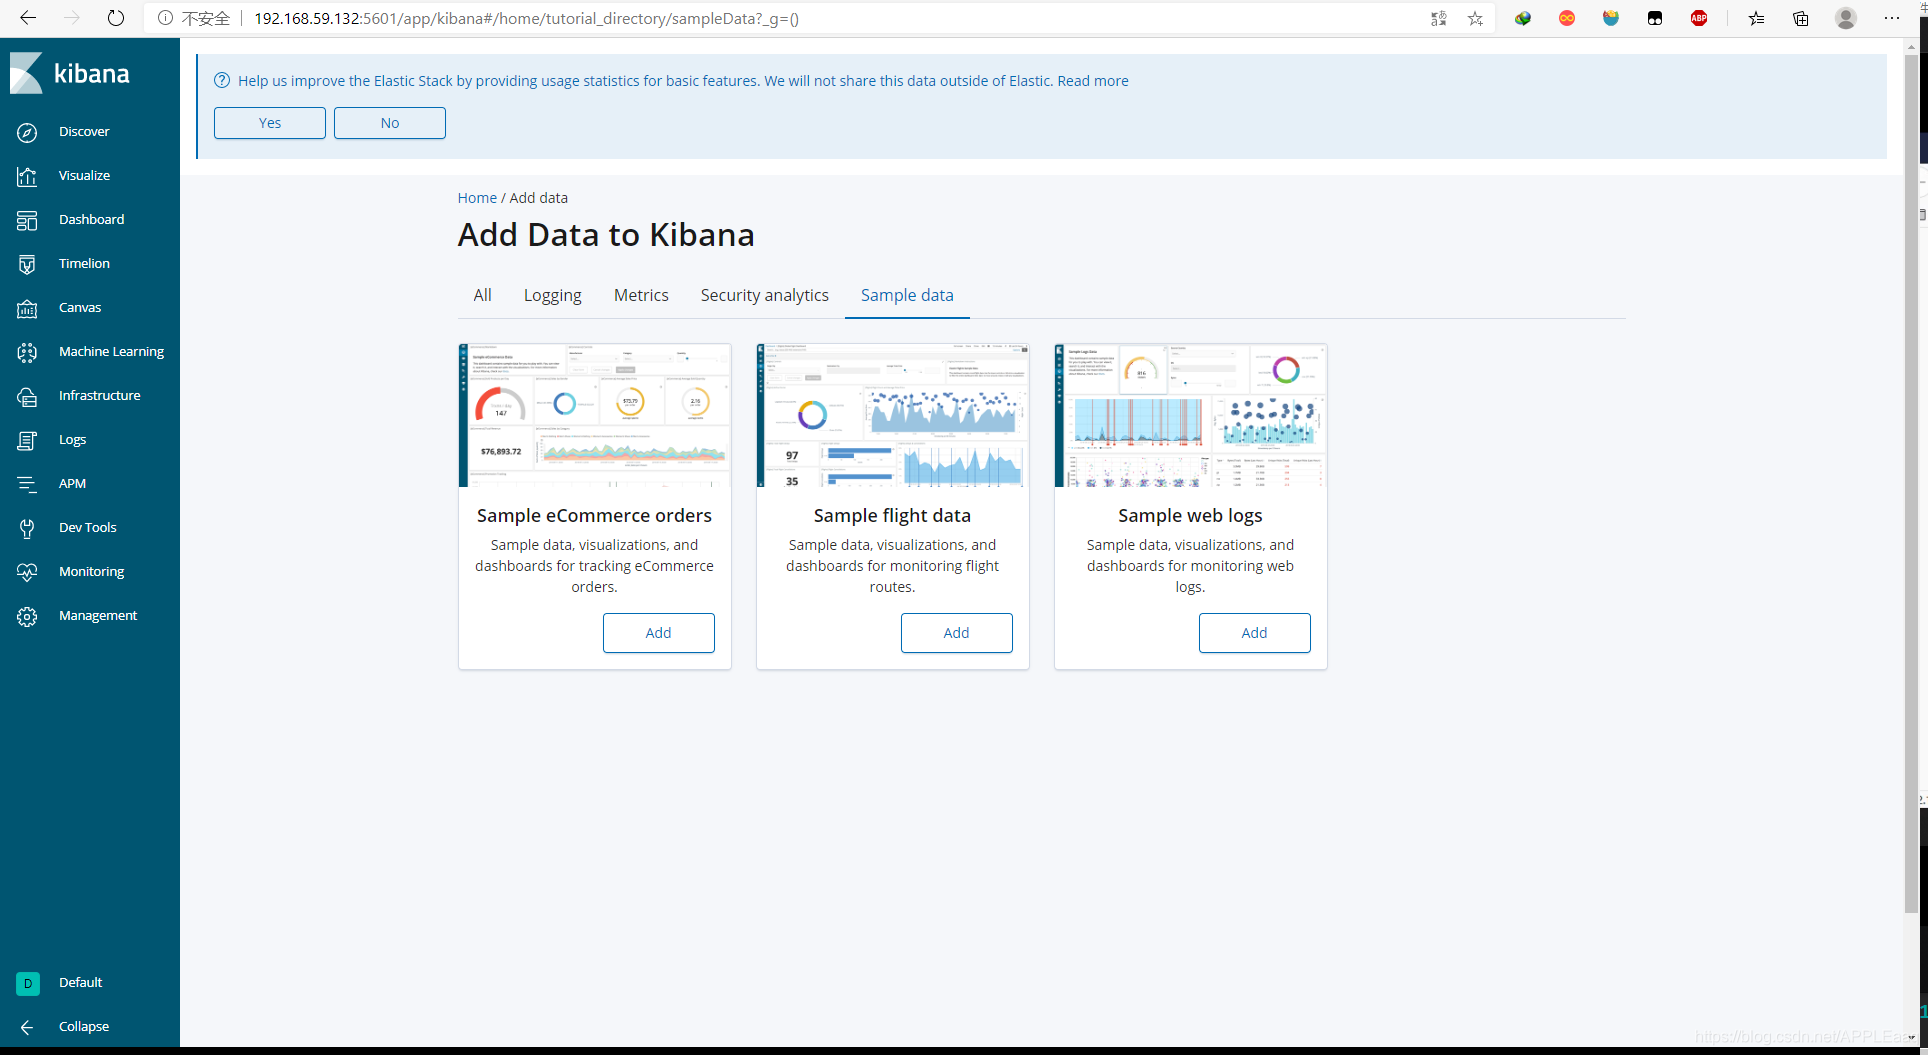Screen dimensions: 1928x1055
Task: Open browser settings ellipsis menu
Action: 1891,18
